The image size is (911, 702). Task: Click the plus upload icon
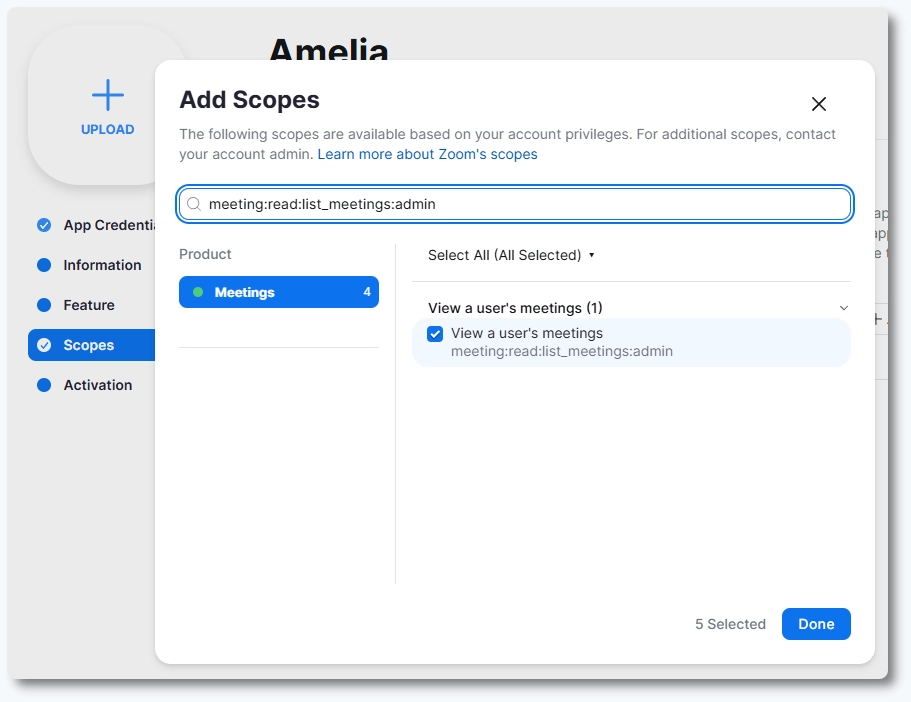[108, 95]
